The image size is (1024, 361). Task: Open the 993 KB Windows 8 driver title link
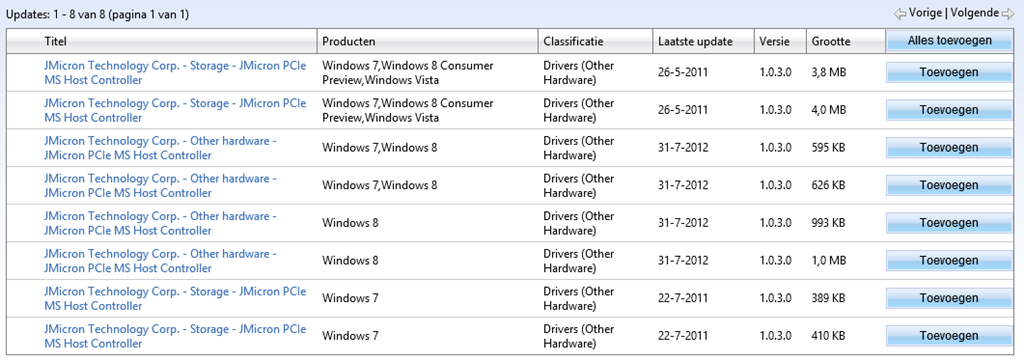(x=161, y=223)
